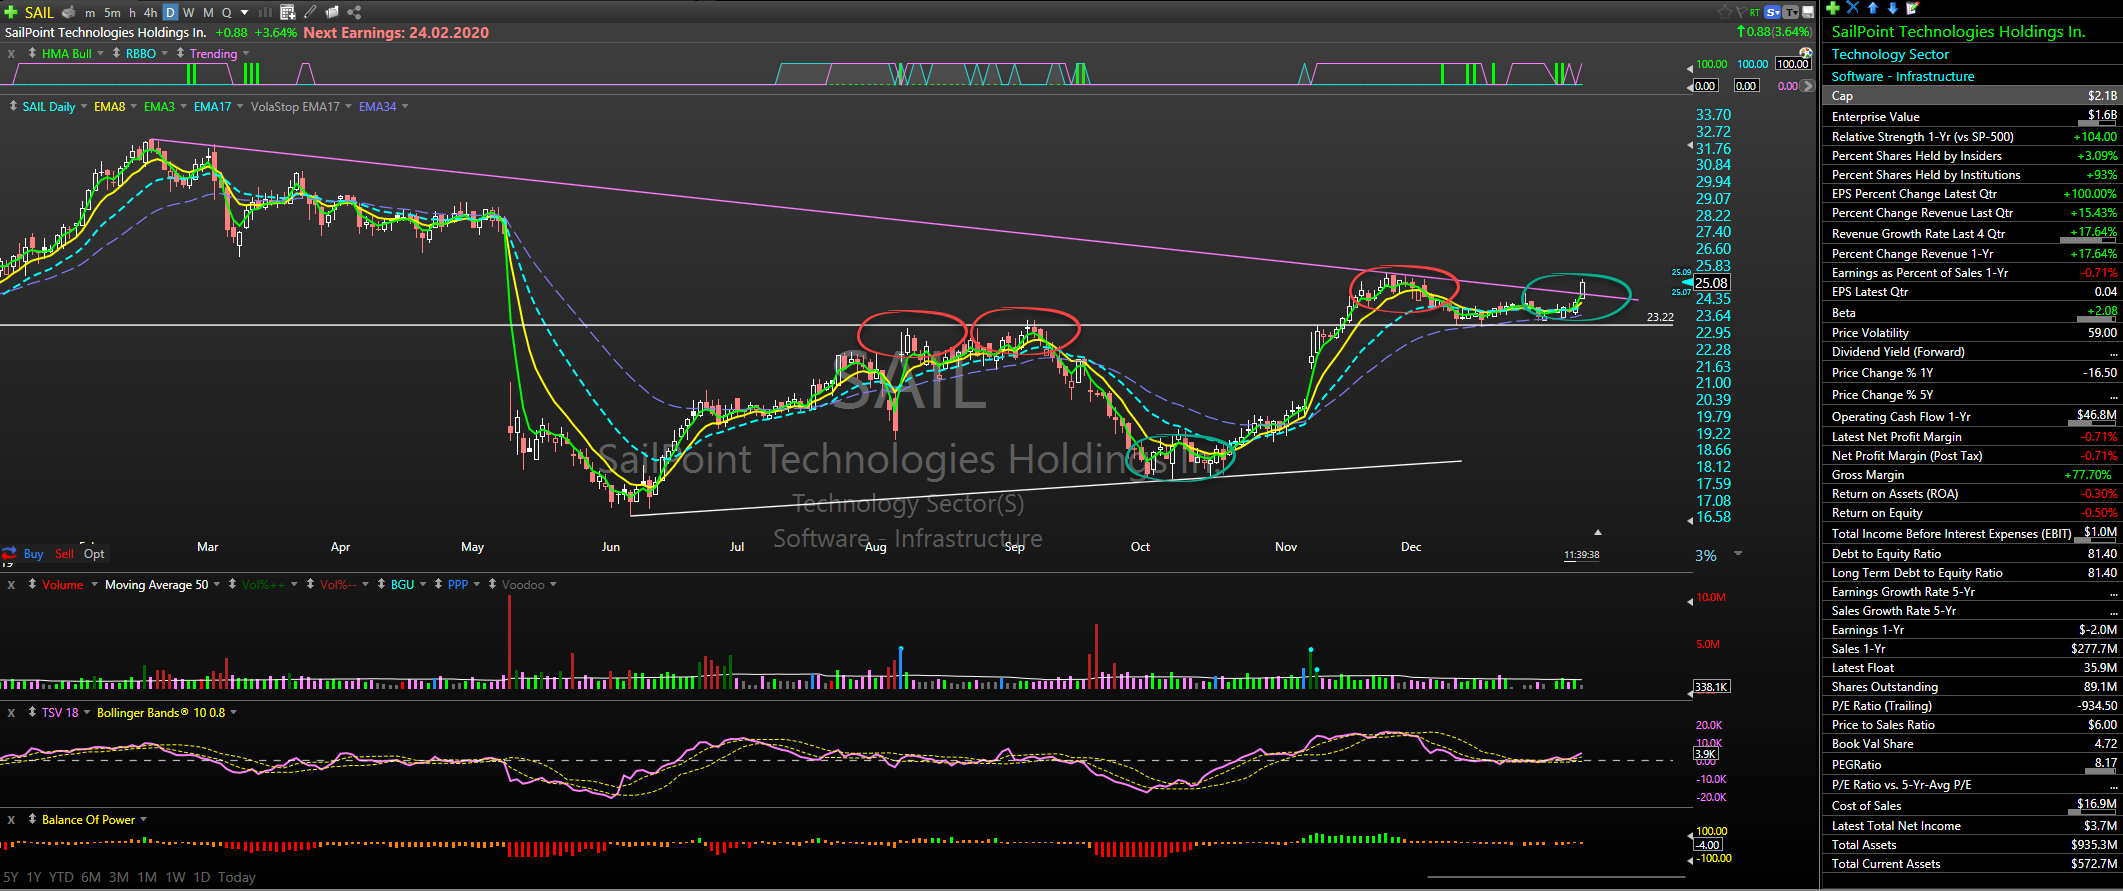Select the 4h timeframe
The image size is (2123, 891).
[150, 12]
